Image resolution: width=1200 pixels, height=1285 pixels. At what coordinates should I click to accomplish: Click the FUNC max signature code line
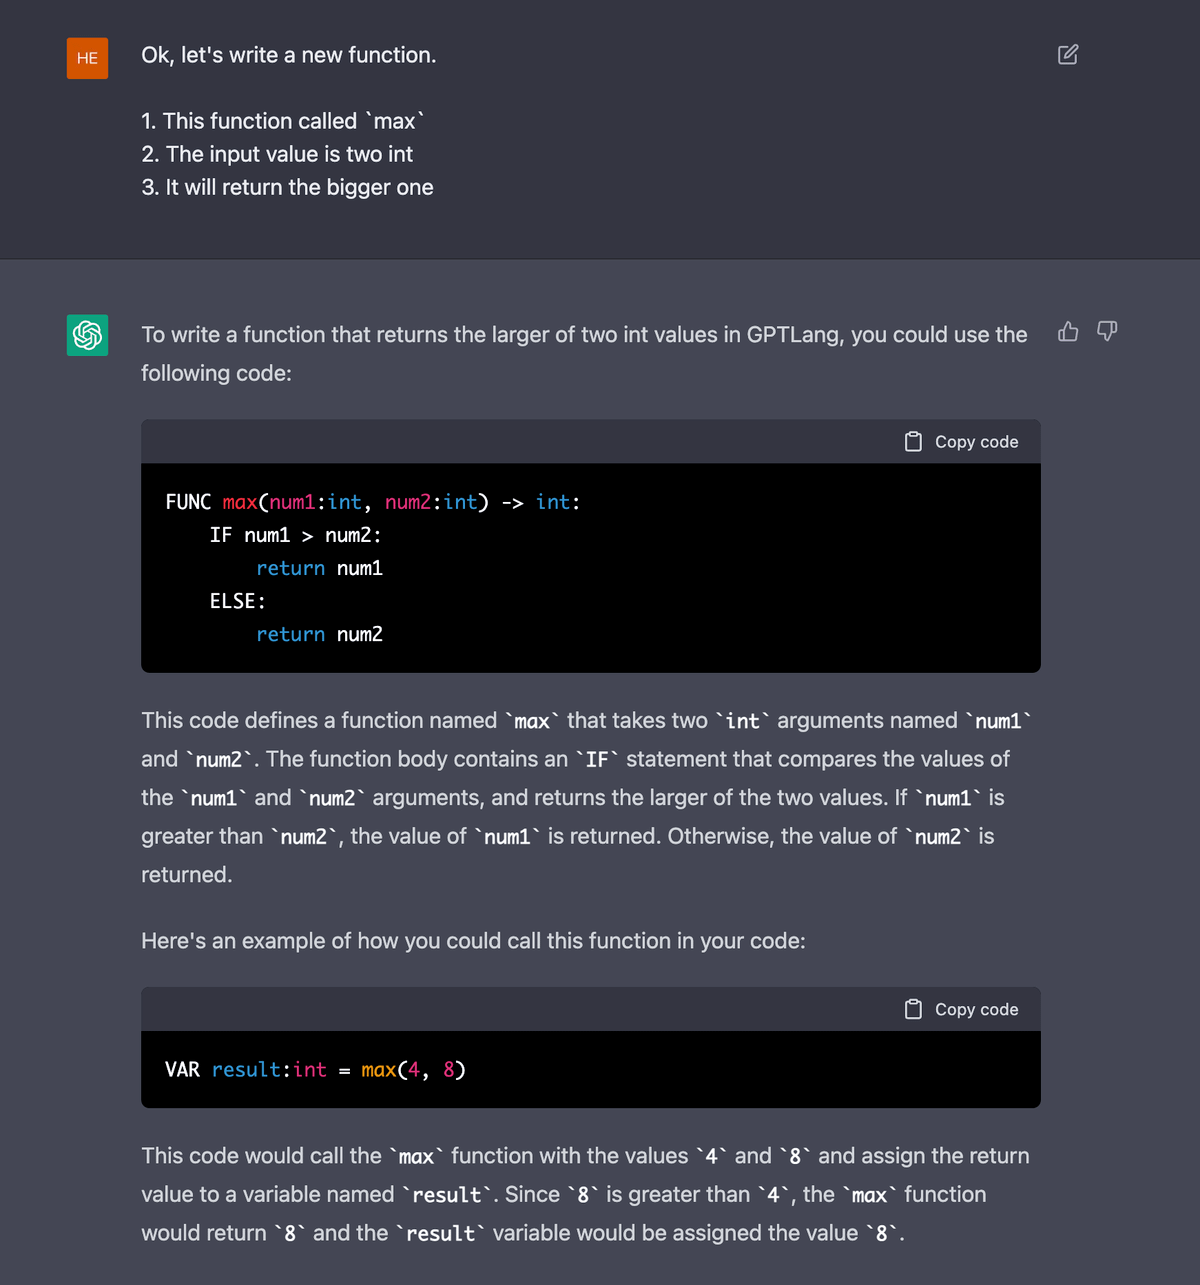(x=373, y=502)
